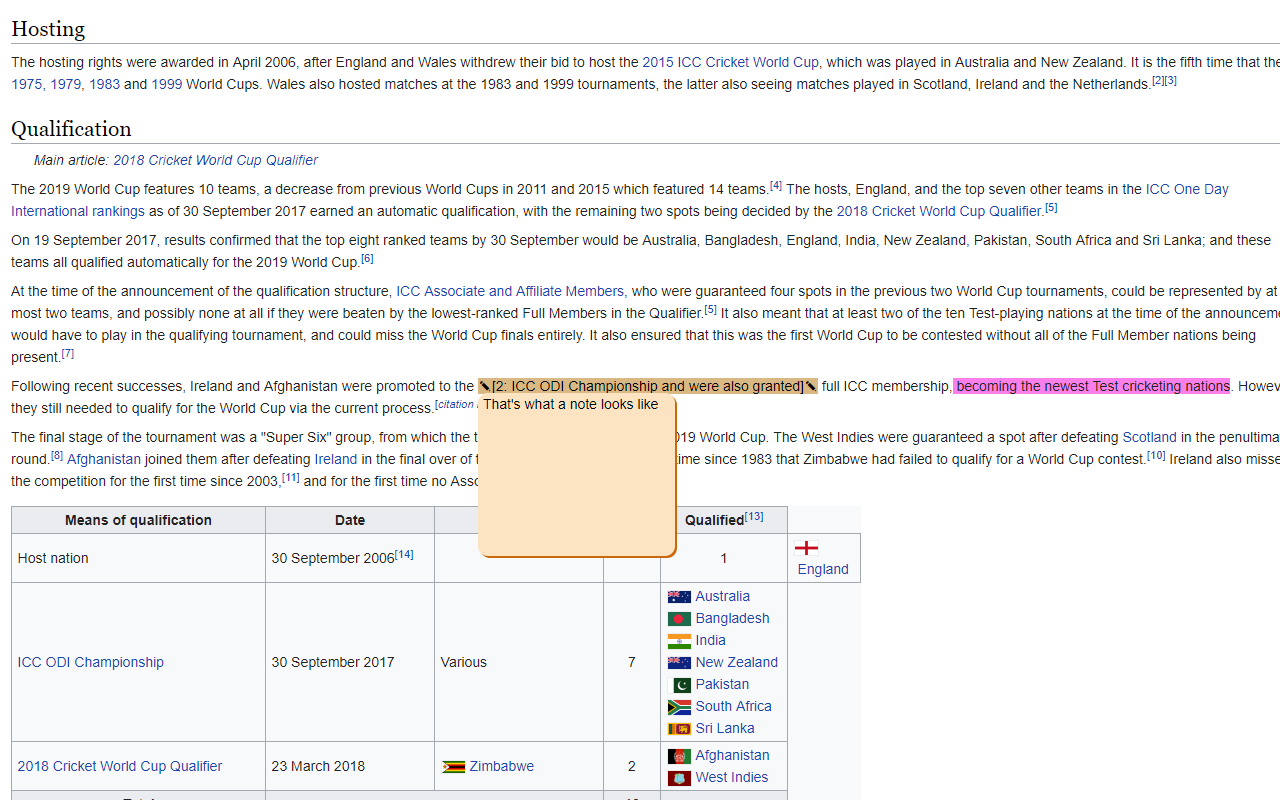Click the Australia flag icon
The height and width of the screenshot is (800, 1280).
679,597
